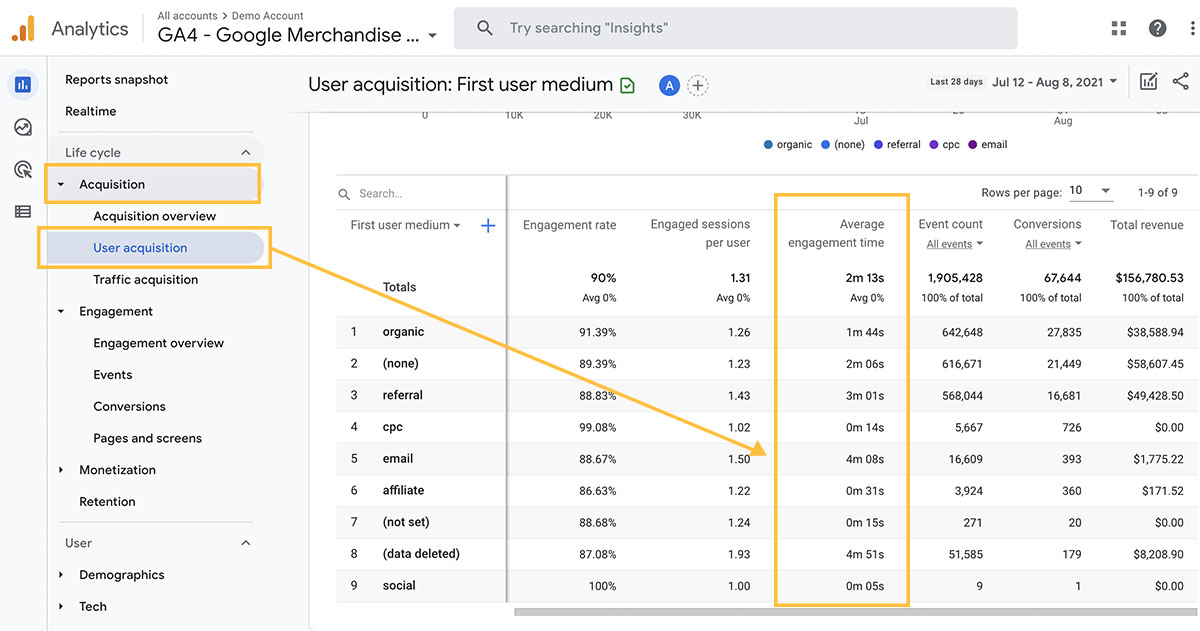Open Engagement overview in the sidebar
This screenshot has width=1200, height=631.
tap(159, 343)
